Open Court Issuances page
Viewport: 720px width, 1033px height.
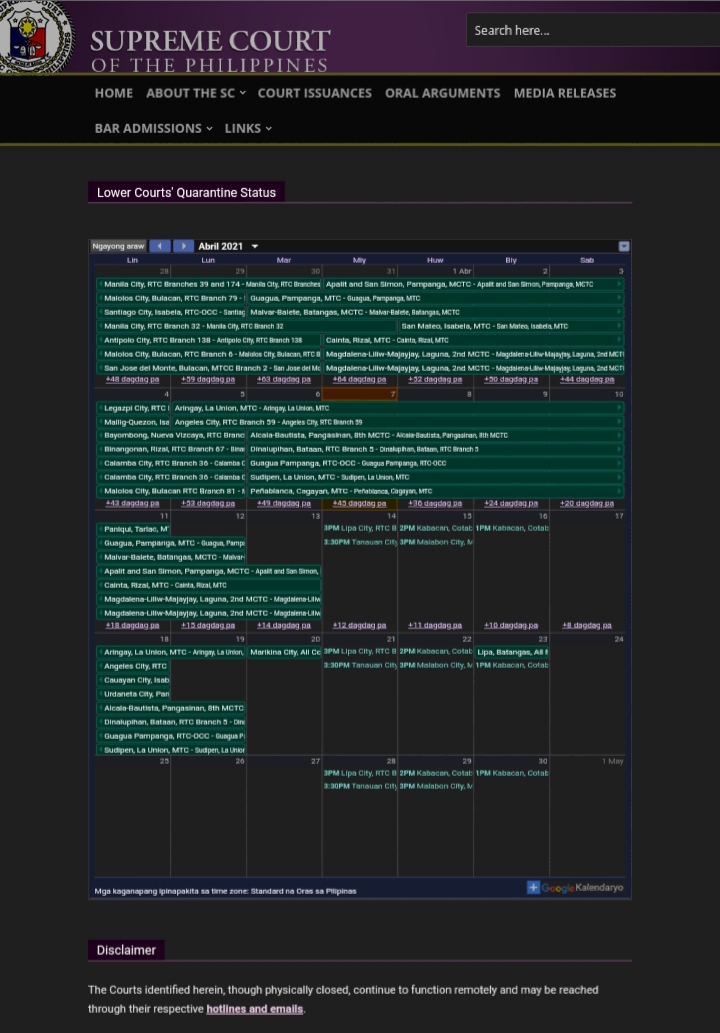[x=314, y=93]
